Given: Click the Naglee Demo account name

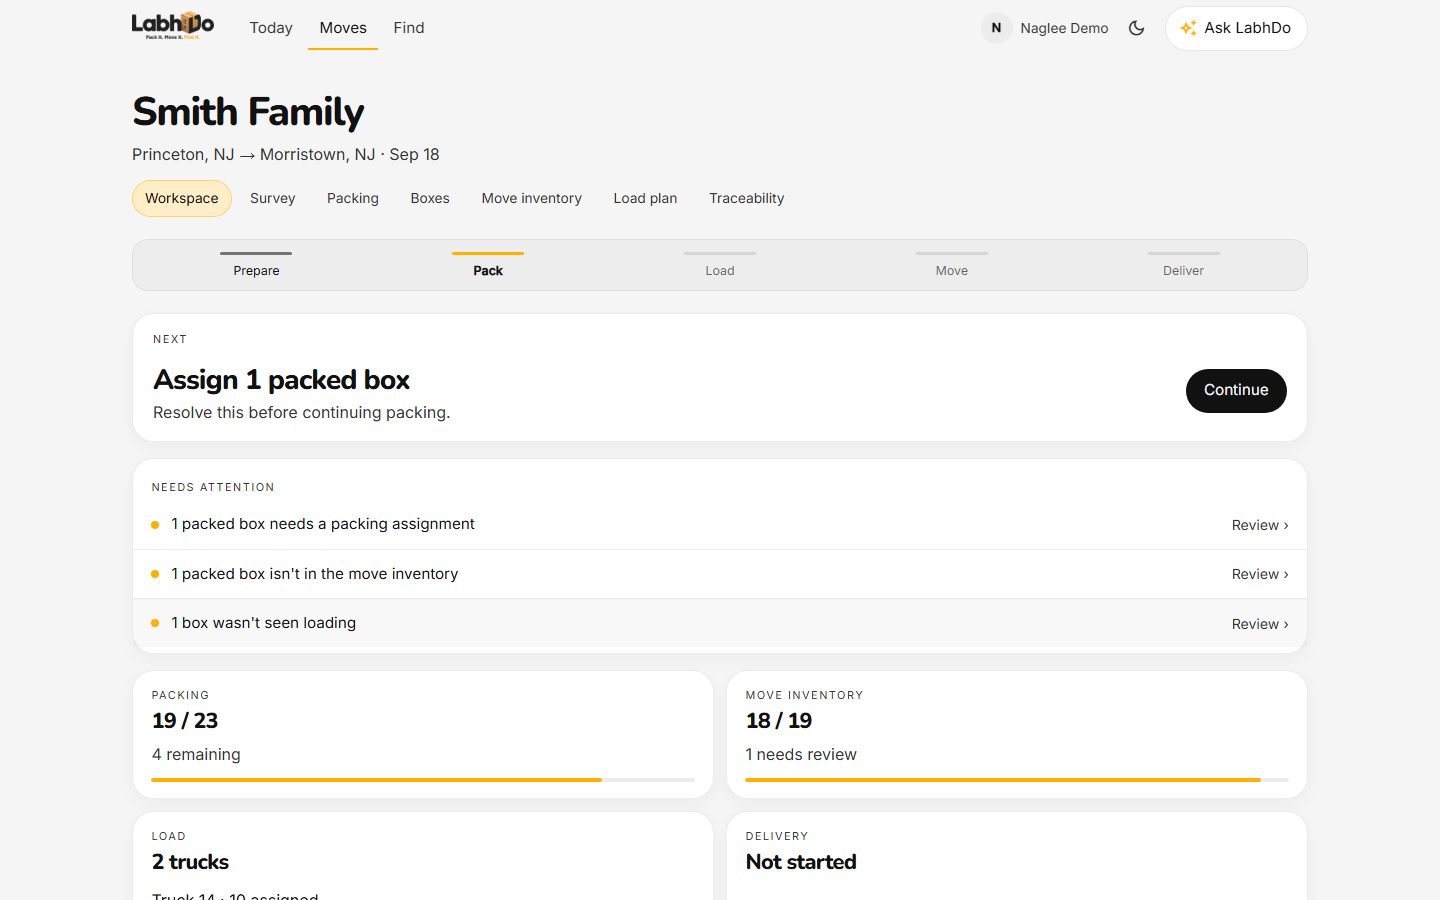Looking at the screenshot, I should tap(1064, 28).
